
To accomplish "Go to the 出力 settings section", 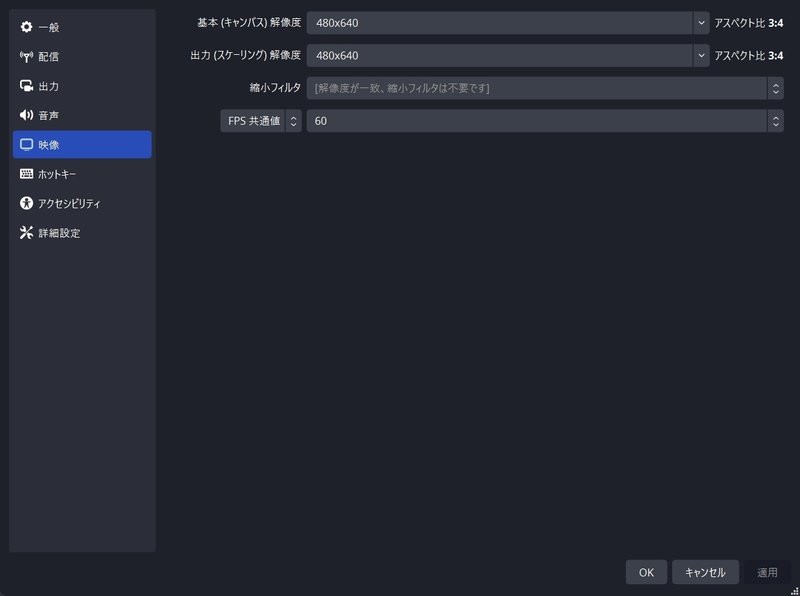I will (82, 86).
